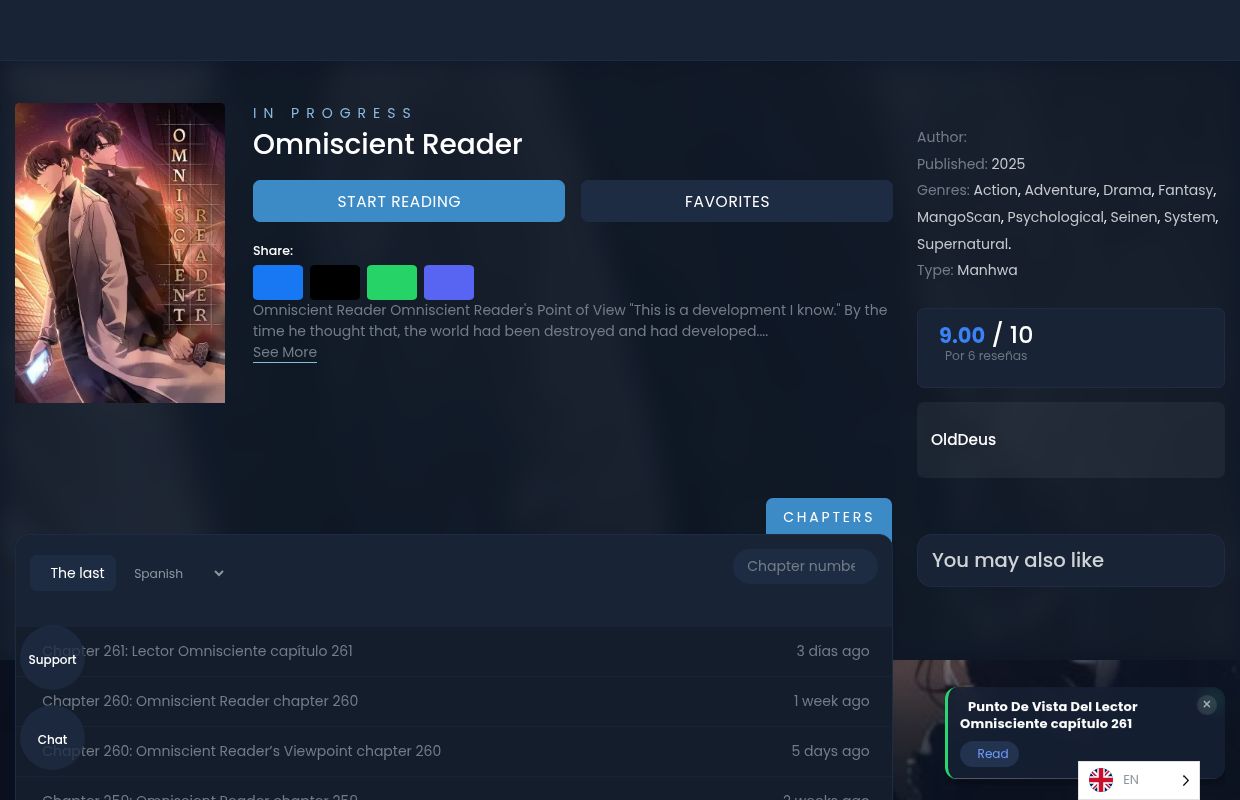1240x800 pixels.
Task: Click the '5 days ago' timestamp
Action: tap(830, 751)
